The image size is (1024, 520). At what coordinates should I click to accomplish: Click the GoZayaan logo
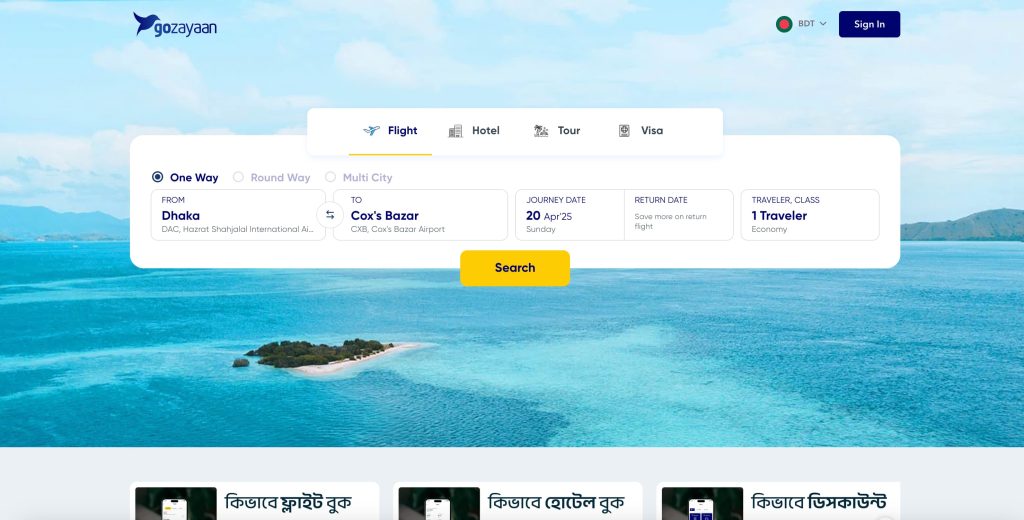point(174,25)
